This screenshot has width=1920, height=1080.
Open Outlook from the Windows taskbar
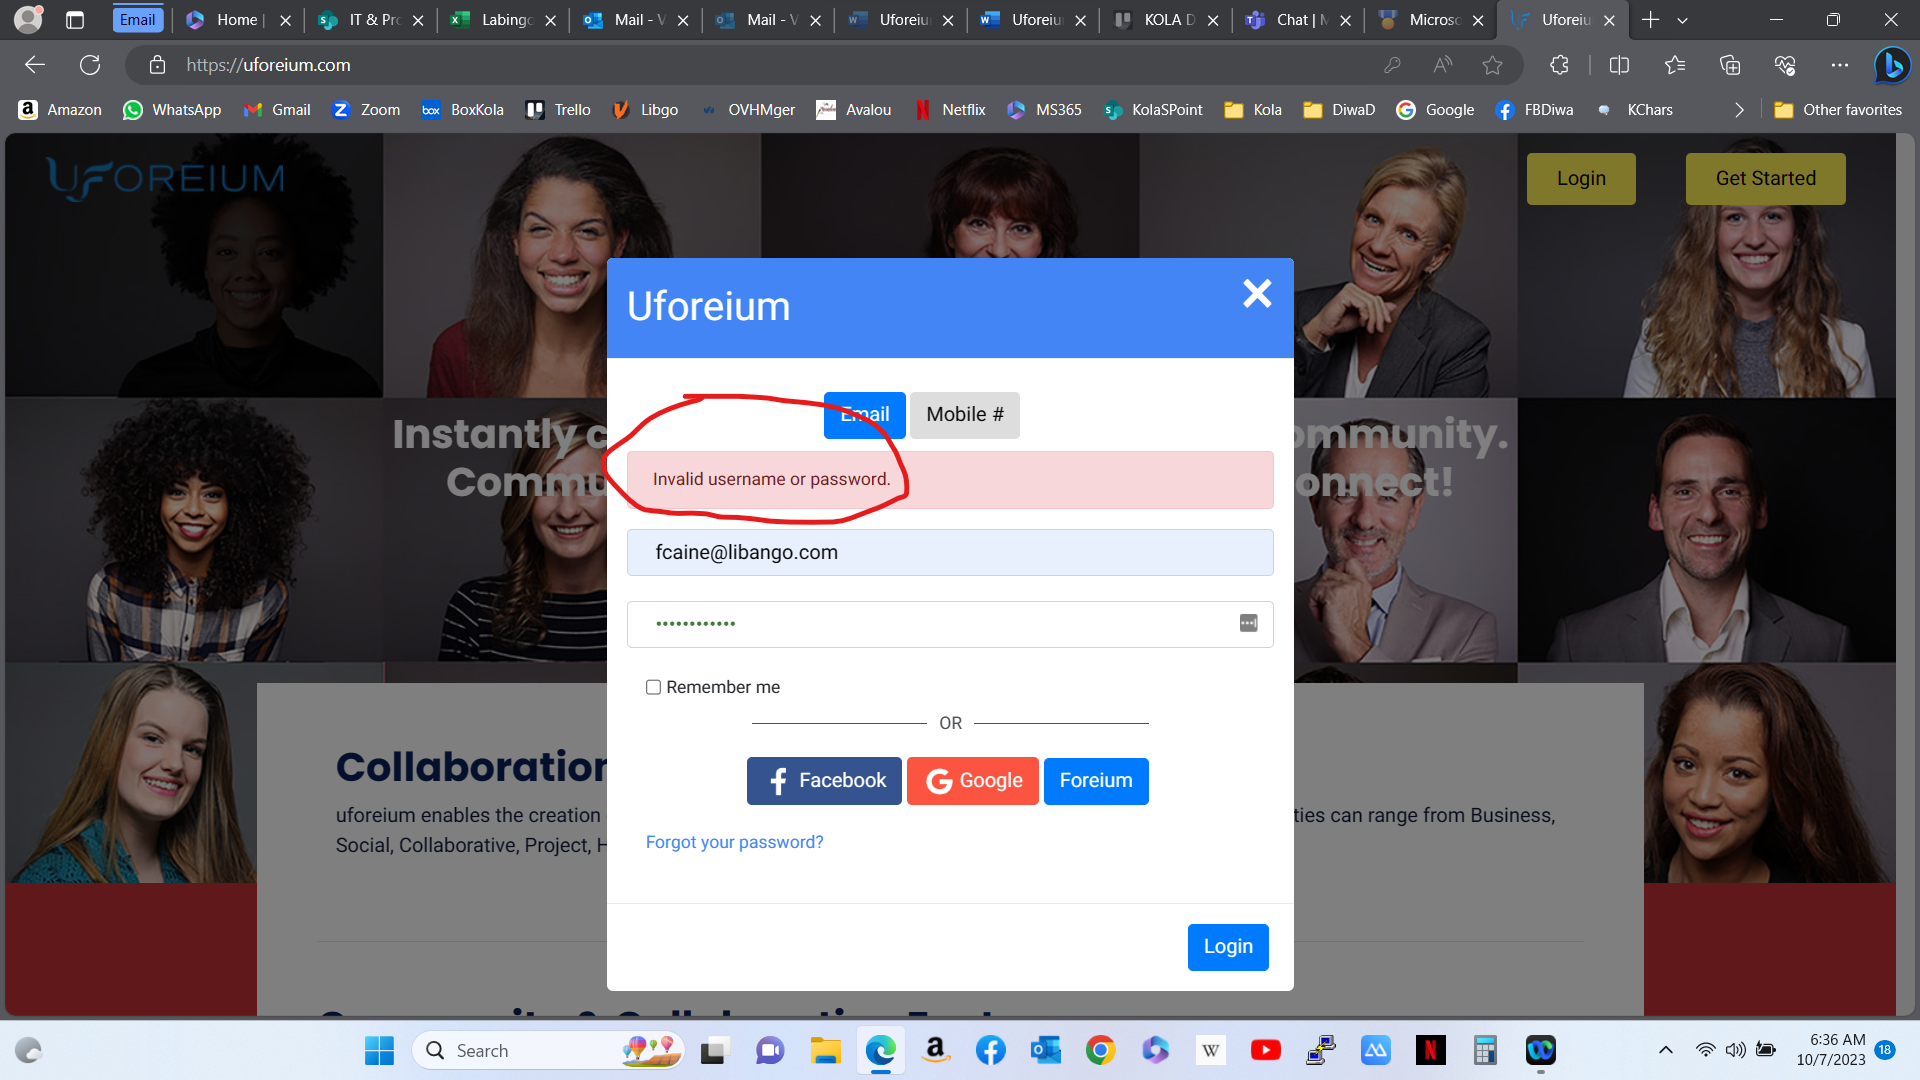(1045, 1050)
